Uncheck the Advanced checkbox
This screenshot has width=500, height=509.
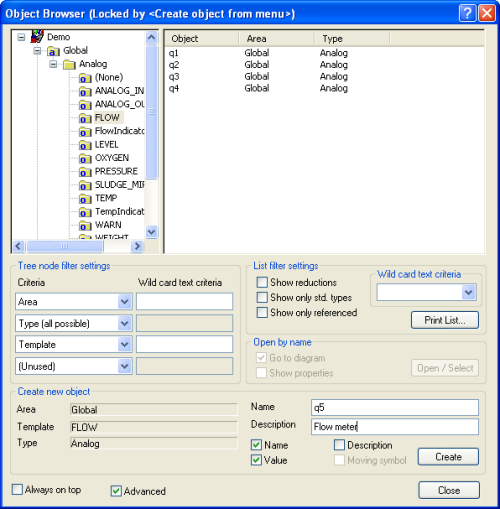pos(116,491)
